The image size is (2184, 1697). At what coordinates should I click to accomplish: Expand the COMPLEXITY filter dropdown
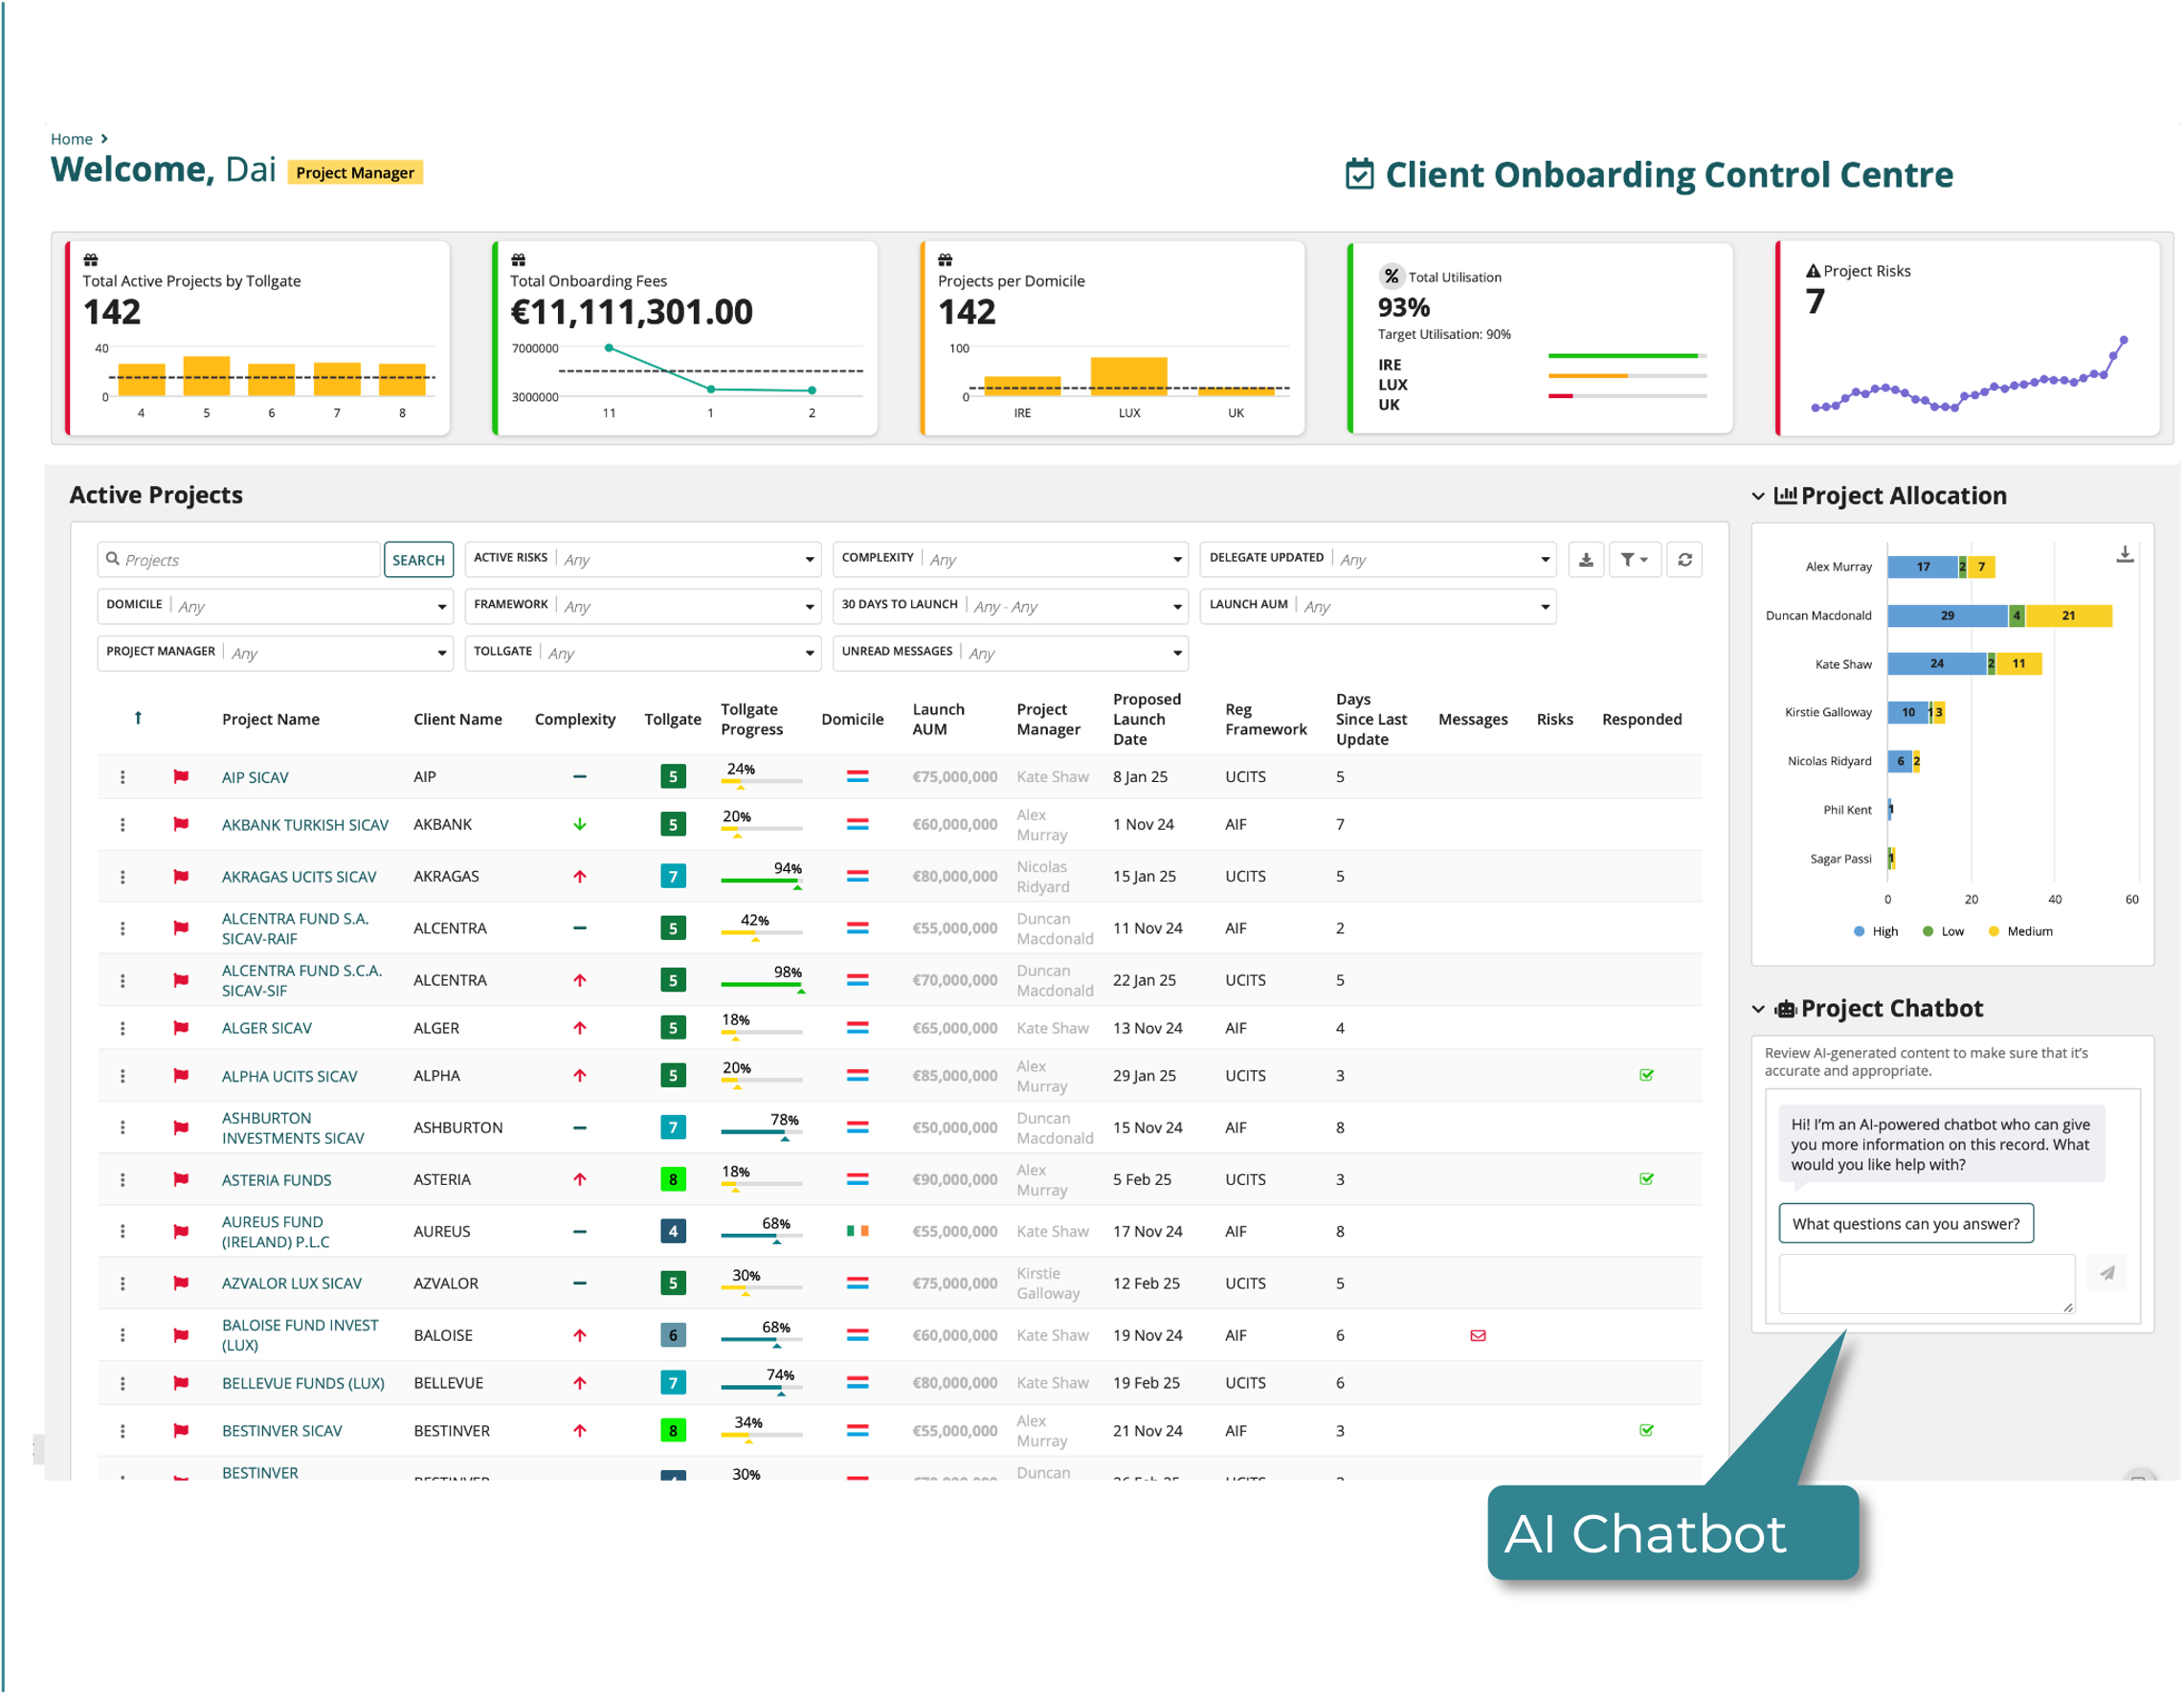pyautogui.click(x=1009, y=559)
